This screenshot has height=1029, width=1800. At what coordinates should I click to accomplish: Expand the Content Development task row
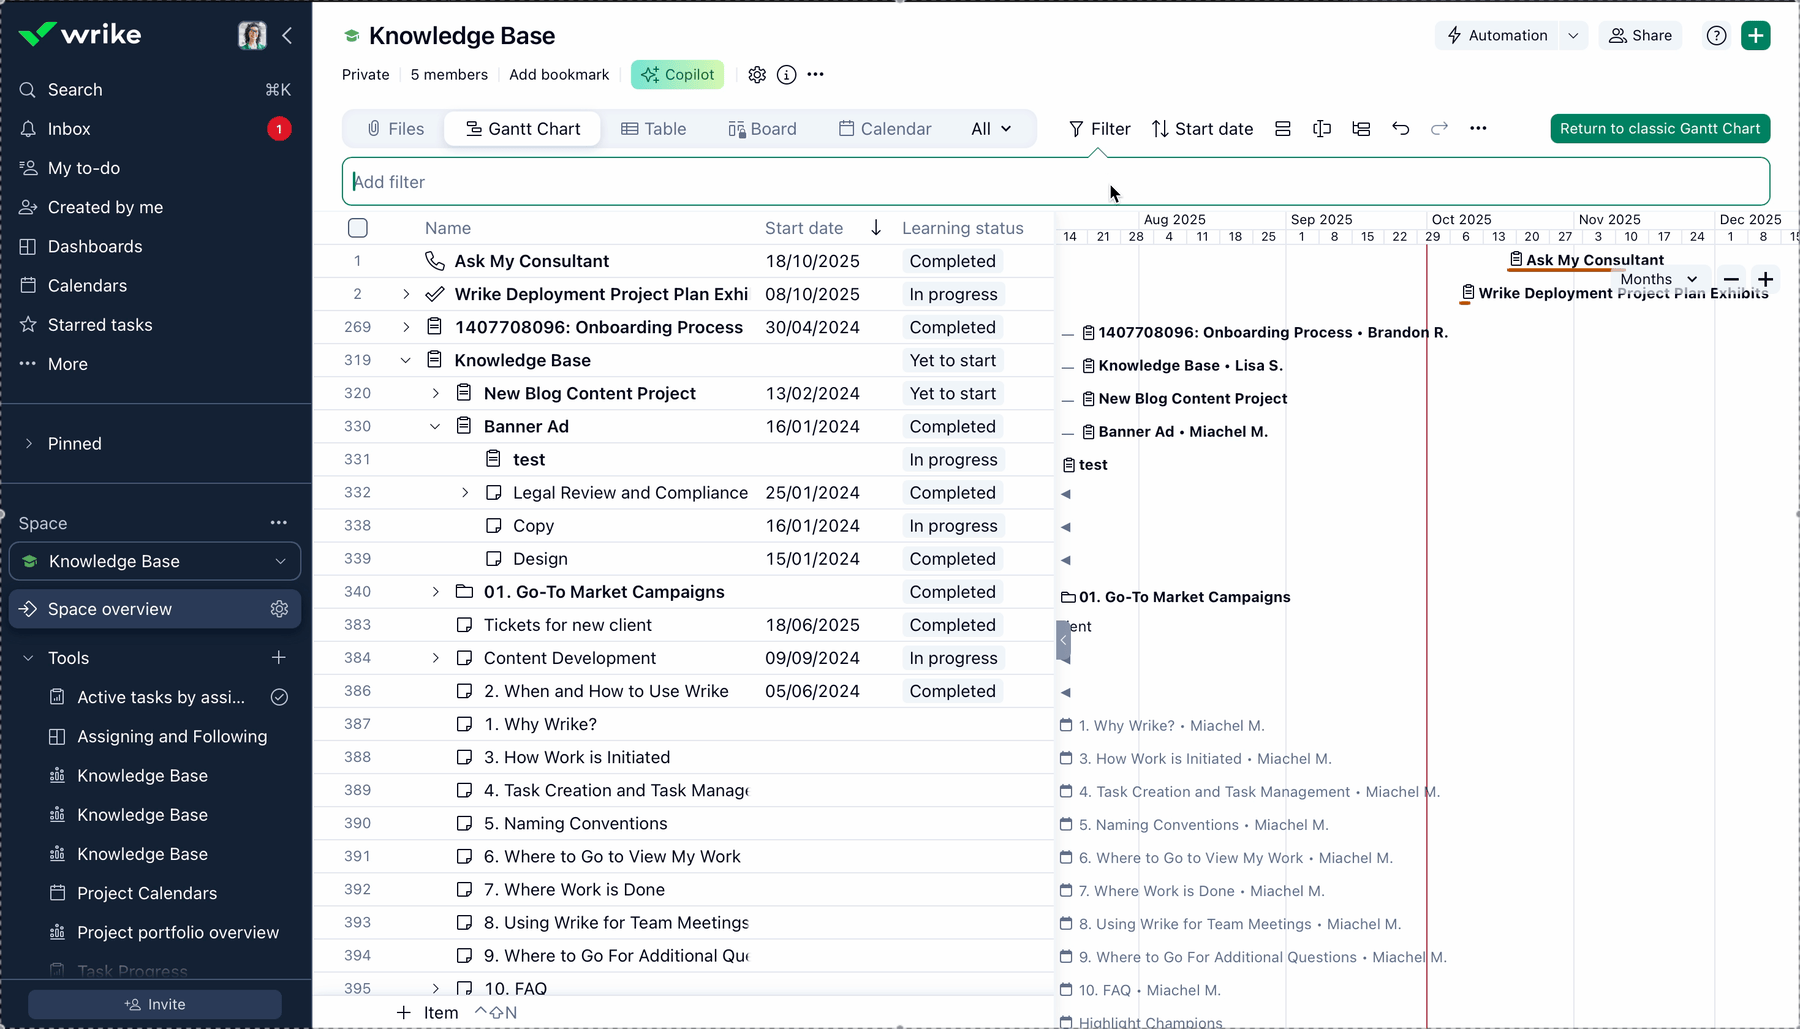(x=435, y=658)
